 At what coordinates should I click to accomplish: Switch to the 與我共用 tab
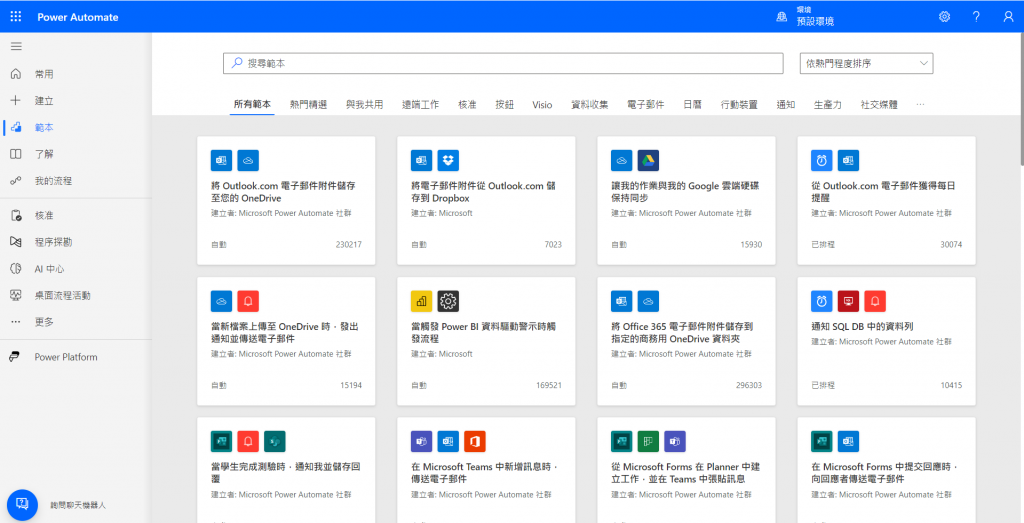364,104
